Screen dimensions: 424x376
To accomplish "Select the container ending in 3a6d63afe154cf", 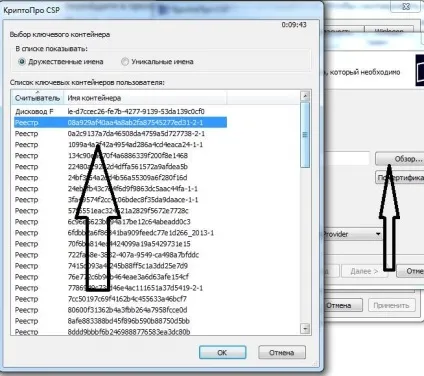I will coord(120,277).
